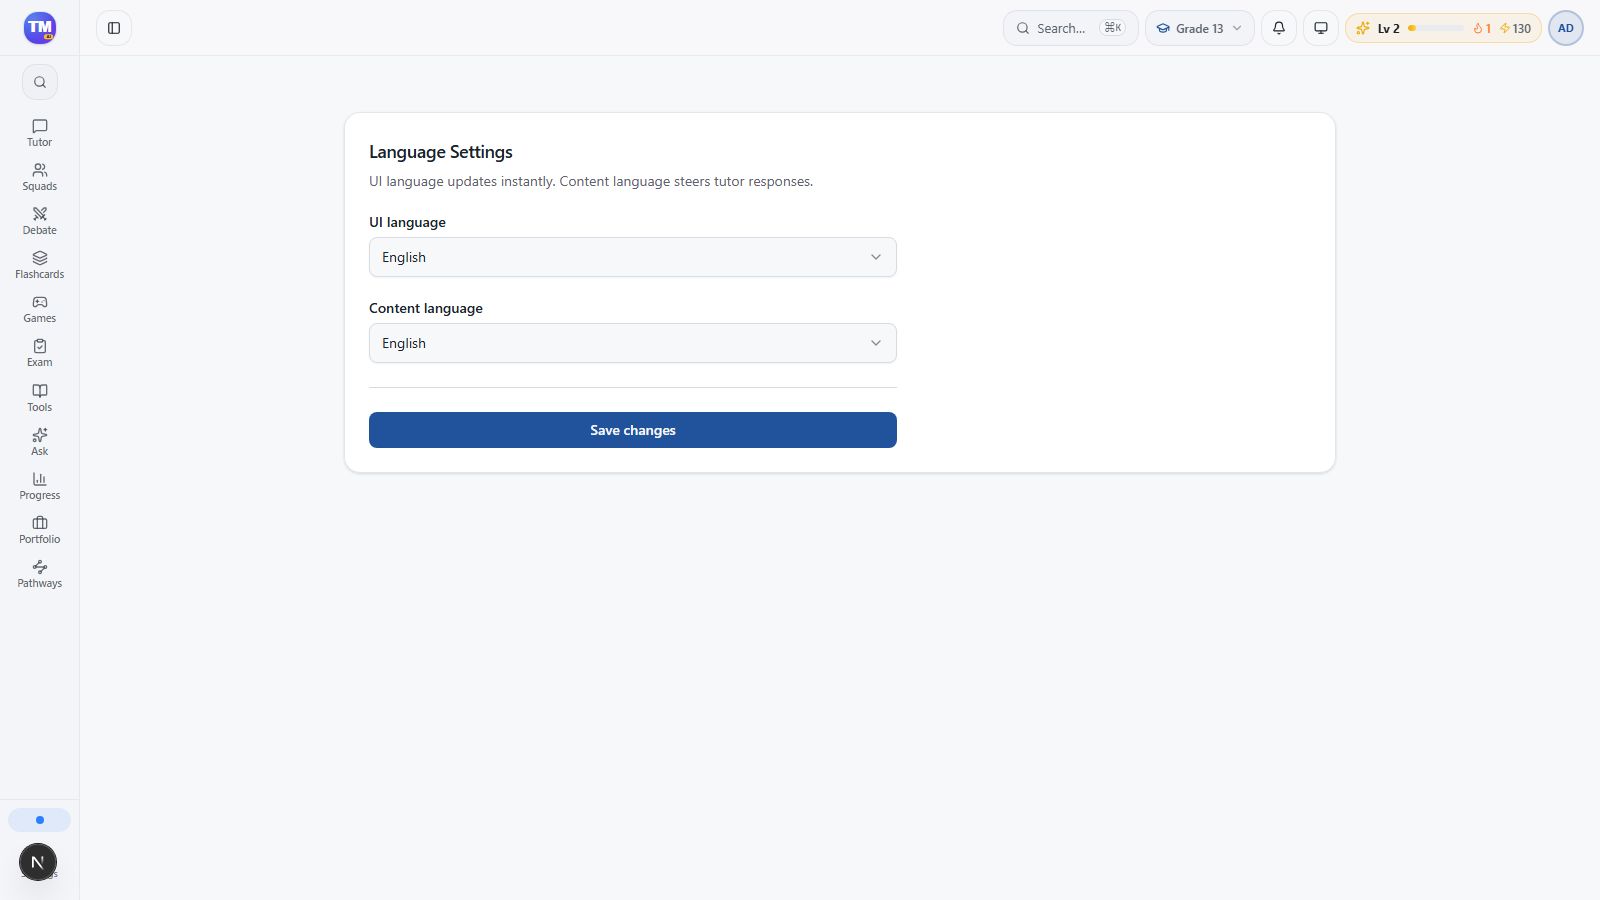Open the AD profile avatar
1600x900 pixels.
(x=1566, y=28)
